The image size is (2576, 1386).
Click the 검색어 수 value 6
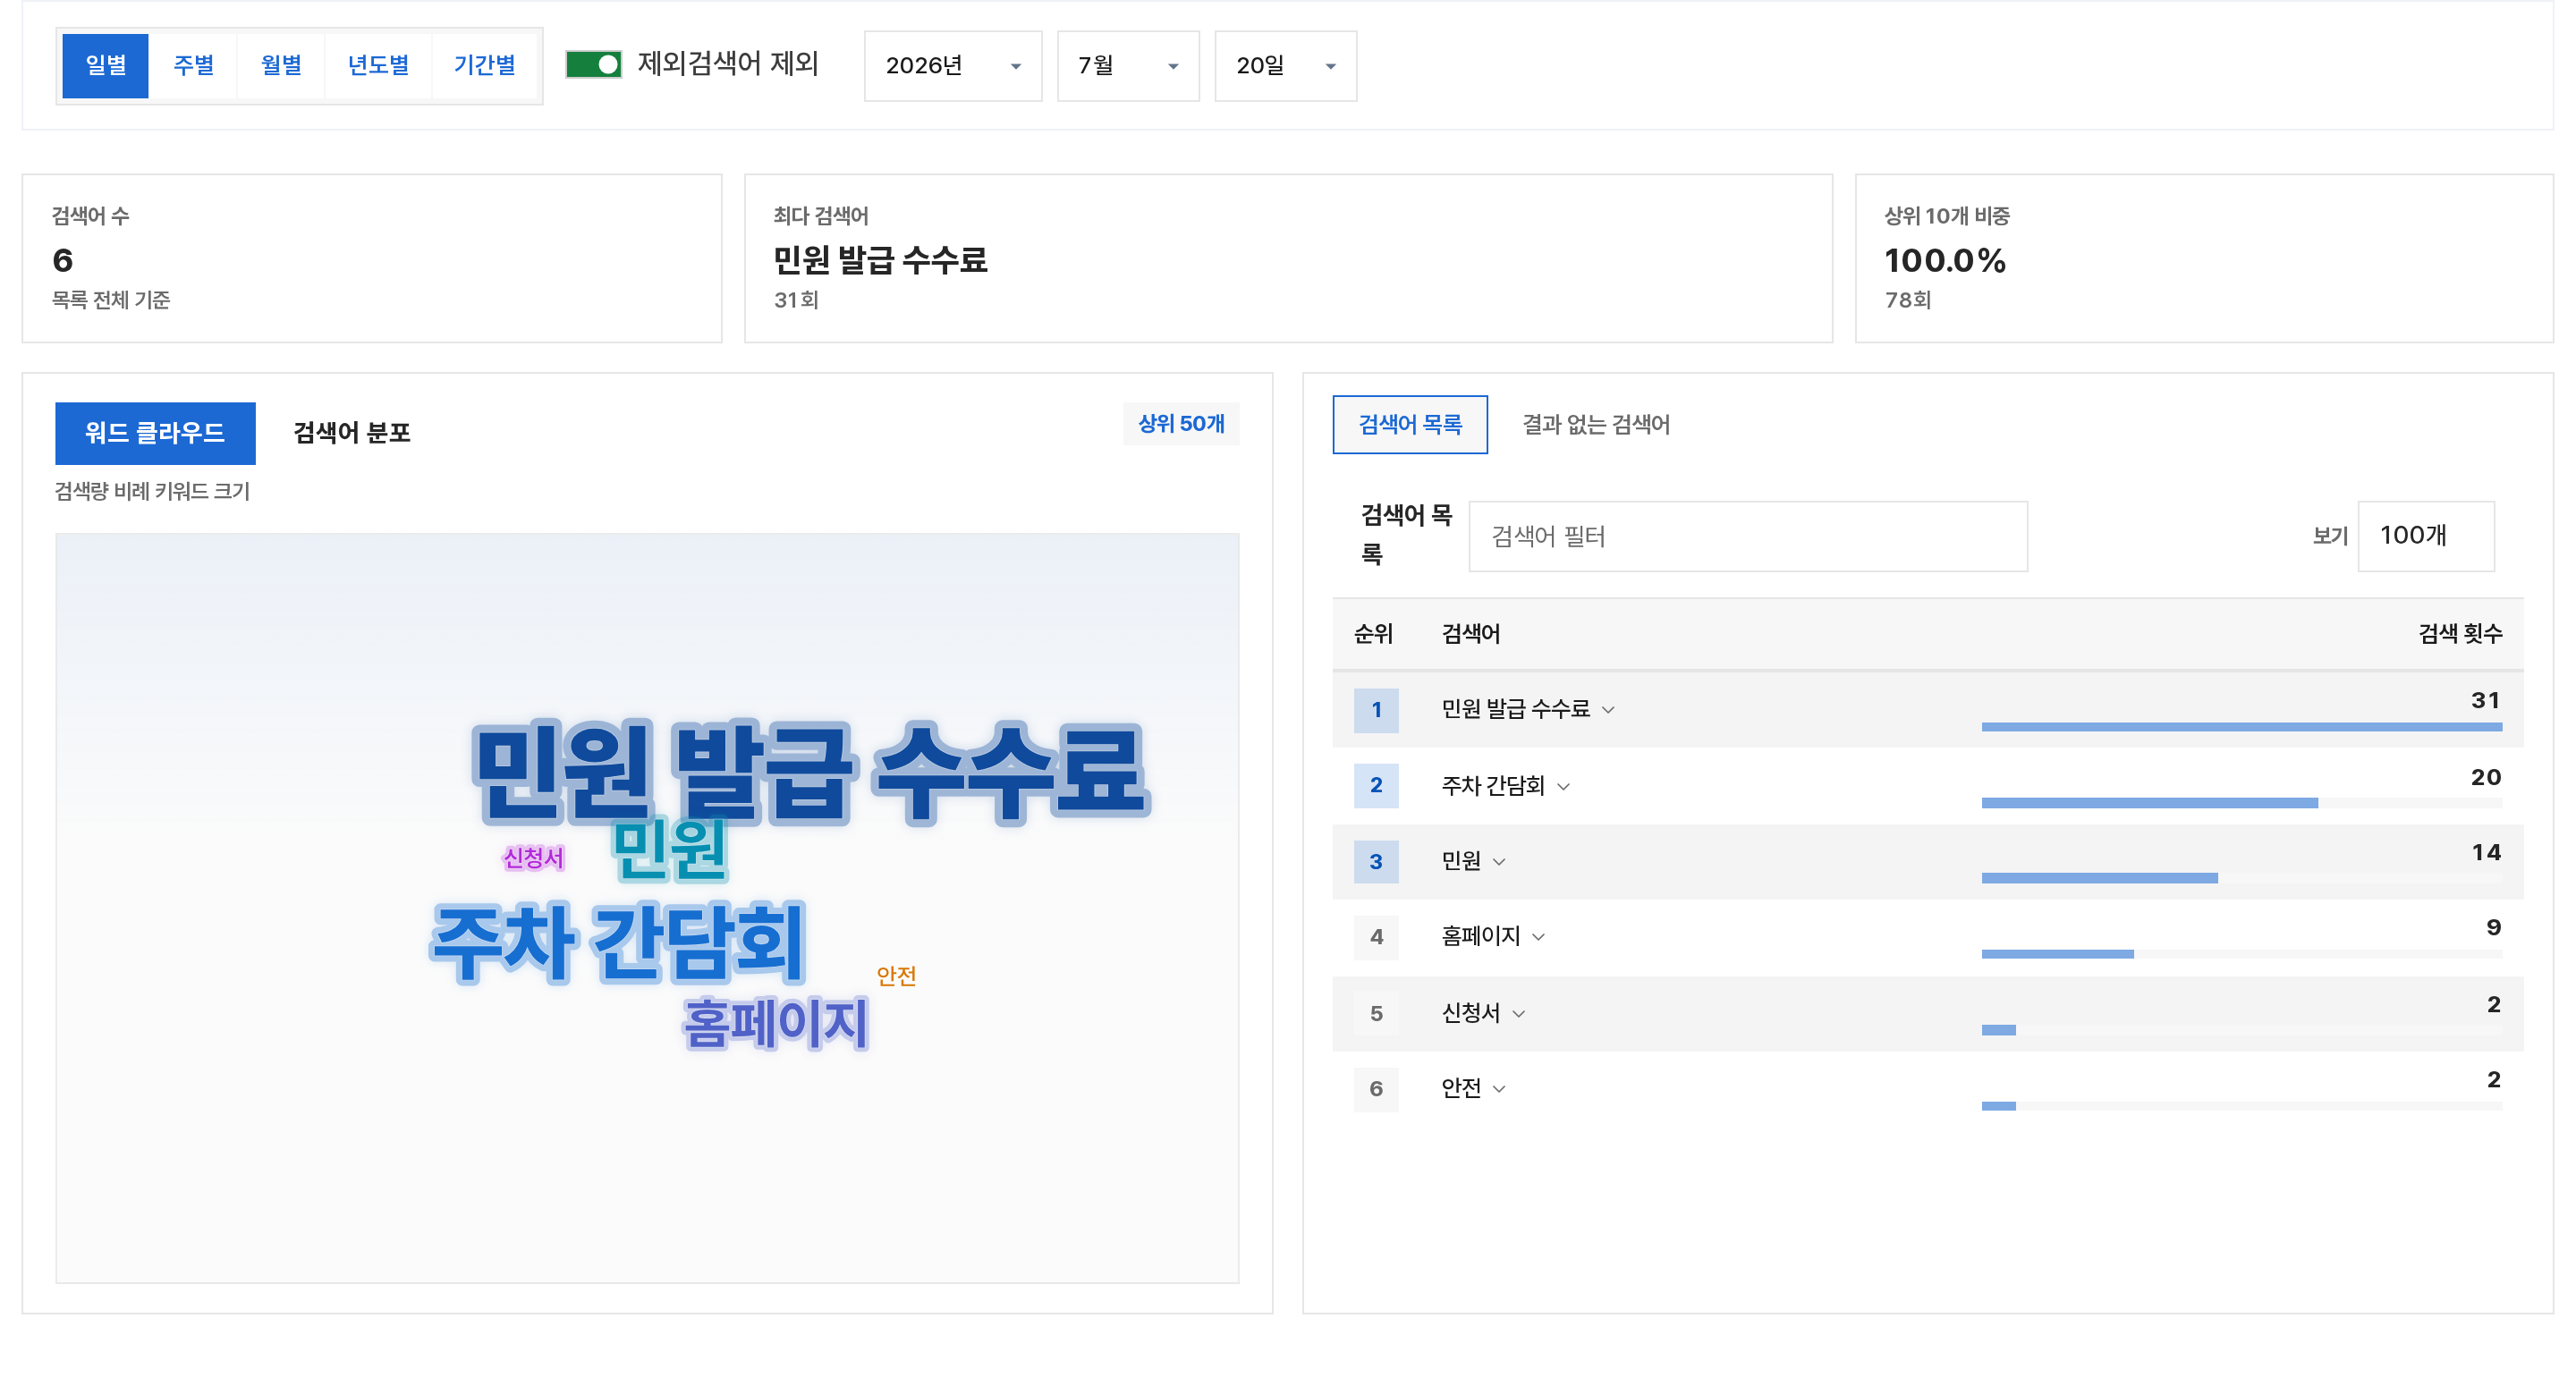(x=62, y=260)
